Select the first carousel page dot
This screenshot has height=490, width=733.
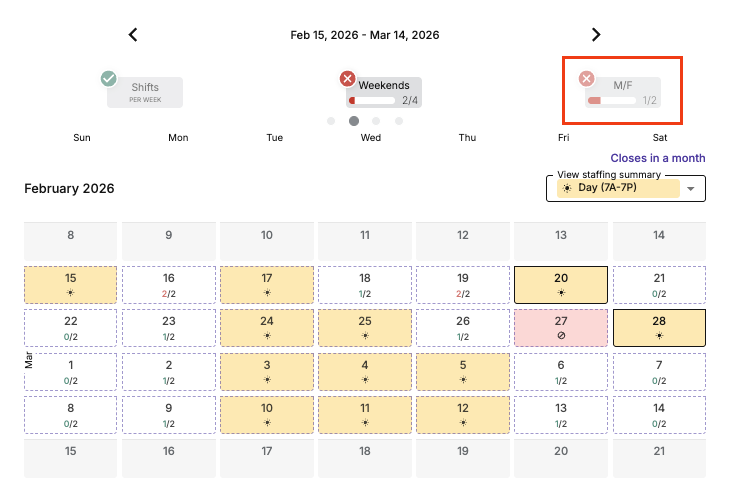click(331, 121)
